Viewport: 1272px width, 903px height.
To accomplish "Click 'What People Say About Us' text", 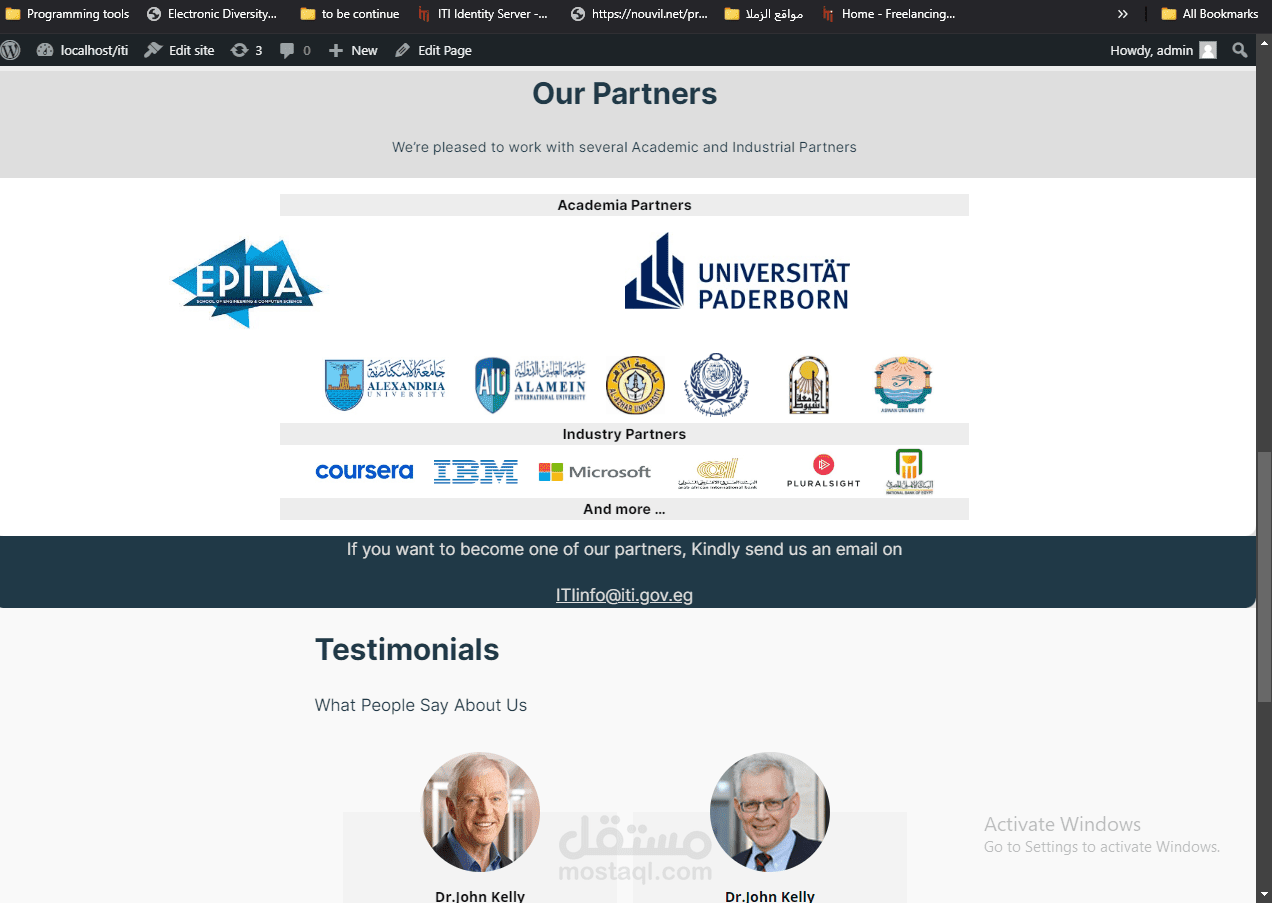I will pyautogui.click(x=421, y=705).
